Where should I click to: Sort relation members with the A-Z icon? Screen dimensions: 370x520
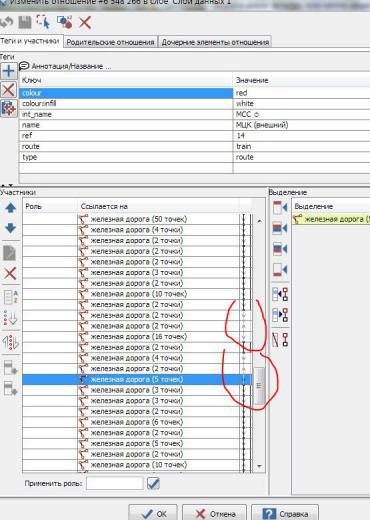11,296
